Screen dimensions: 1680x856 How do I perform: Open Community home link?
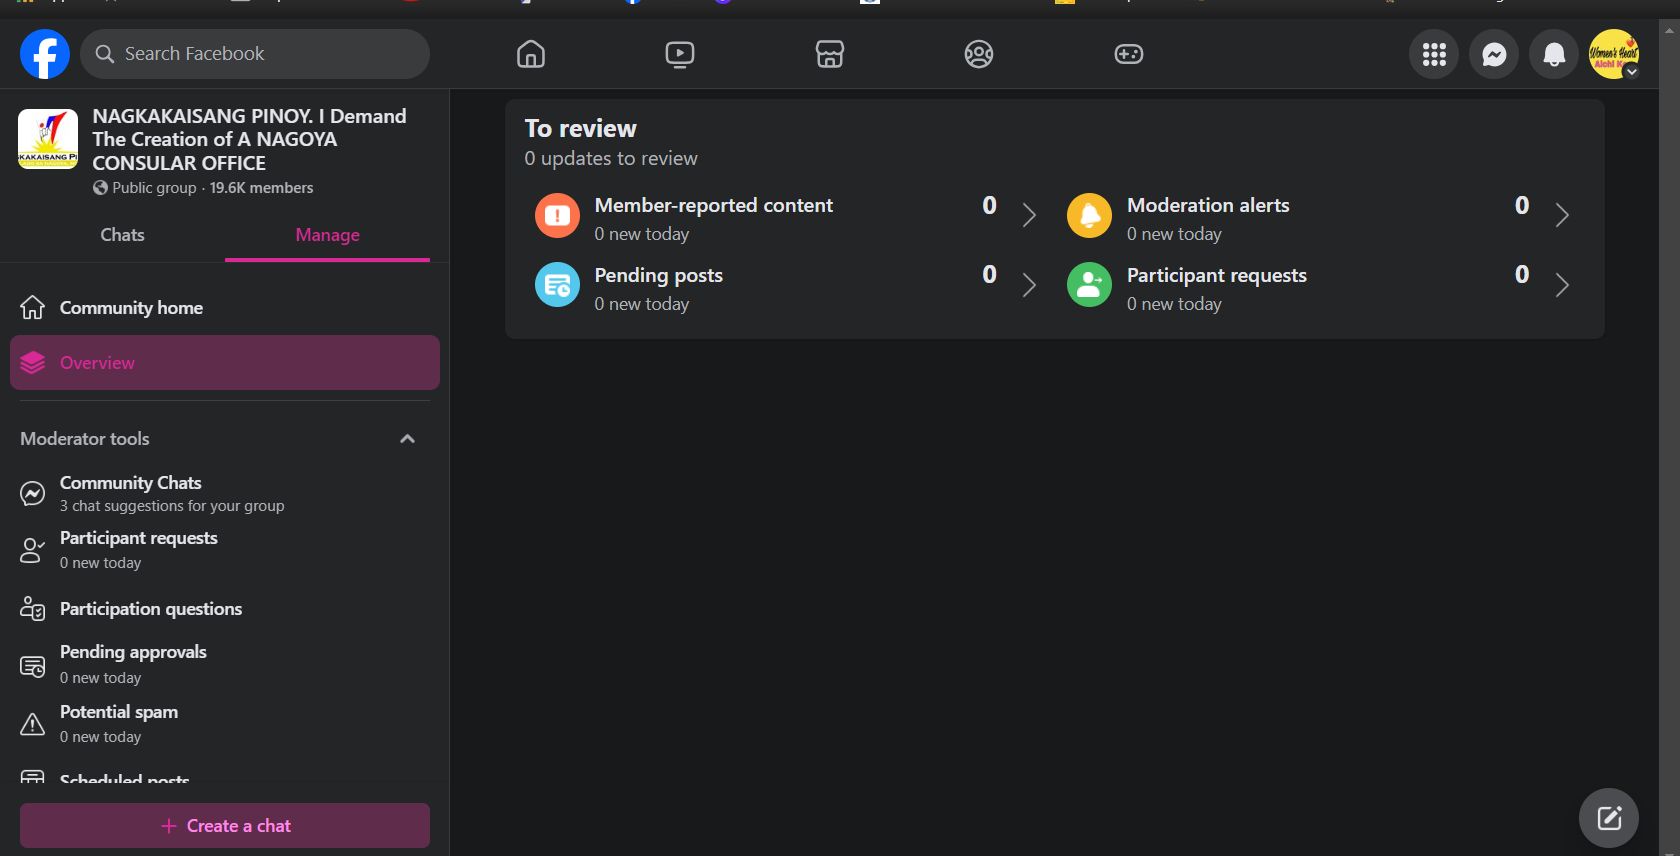point(131,308)
